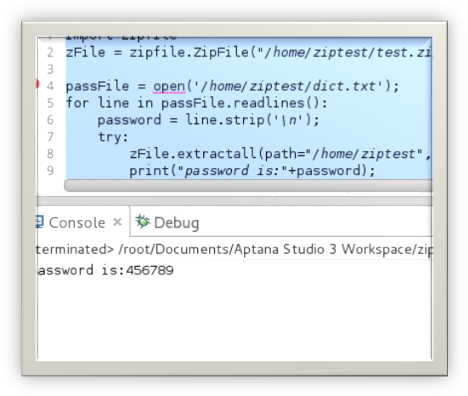Viewport: 468px width, 396px height.
Task: Click the console output password is:456789
Action: [x=105, y=270]
